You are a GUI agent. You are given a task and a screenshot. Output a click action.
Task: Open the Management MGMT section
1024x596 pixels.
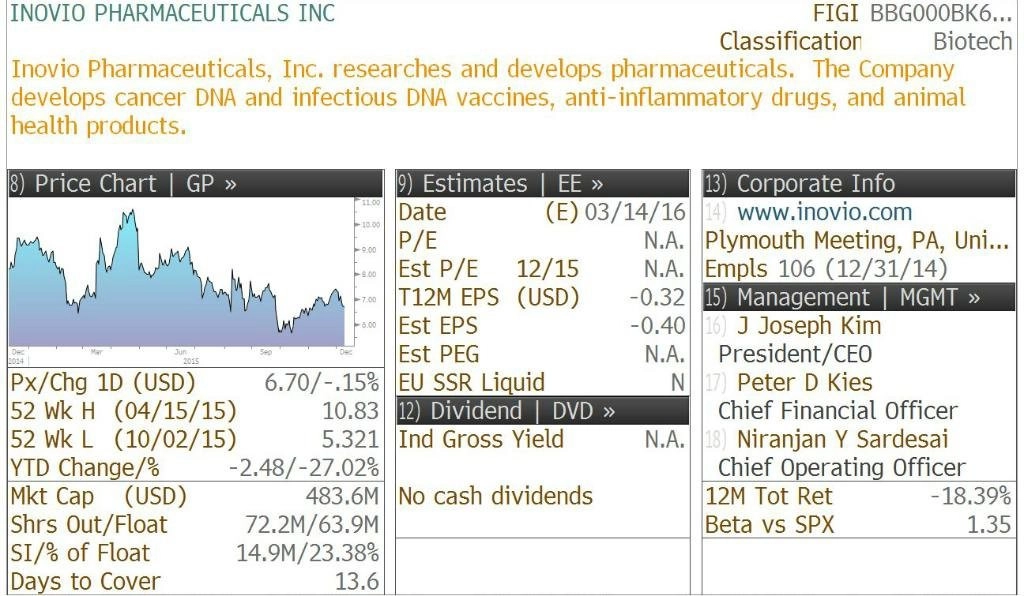[859, 297]
